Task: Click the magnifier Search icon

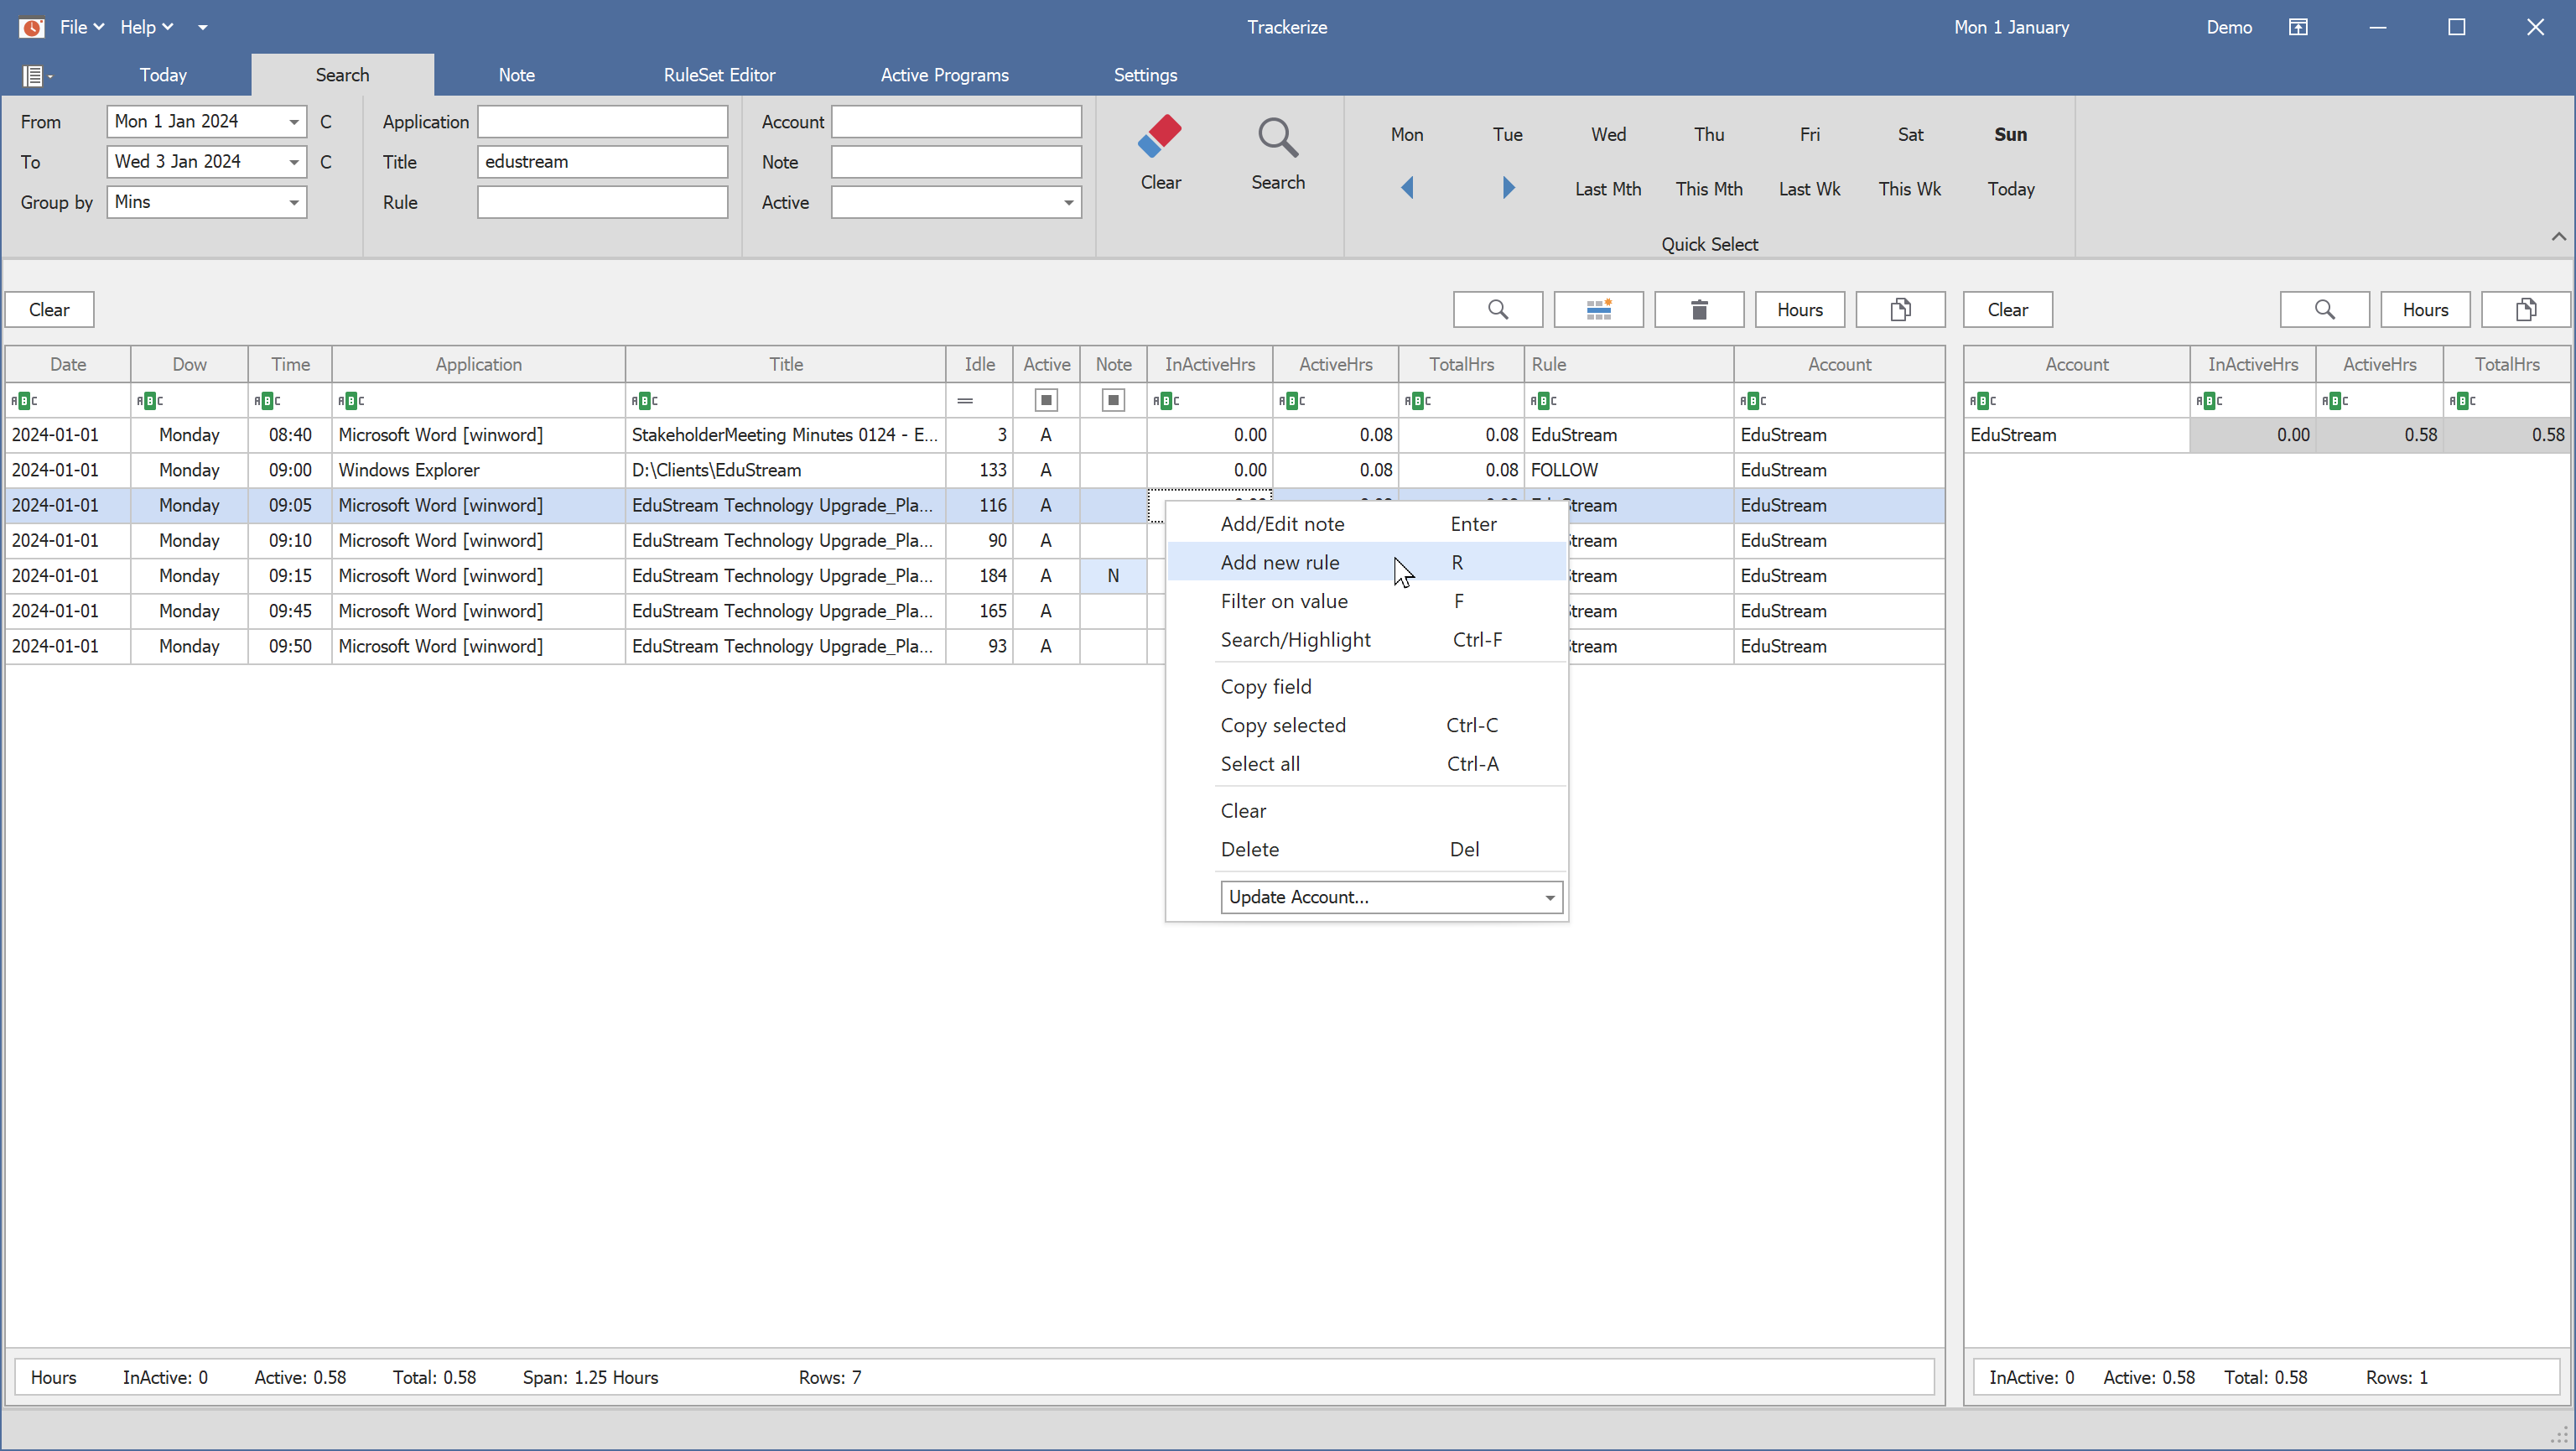Action: [x=1277, y=138]
